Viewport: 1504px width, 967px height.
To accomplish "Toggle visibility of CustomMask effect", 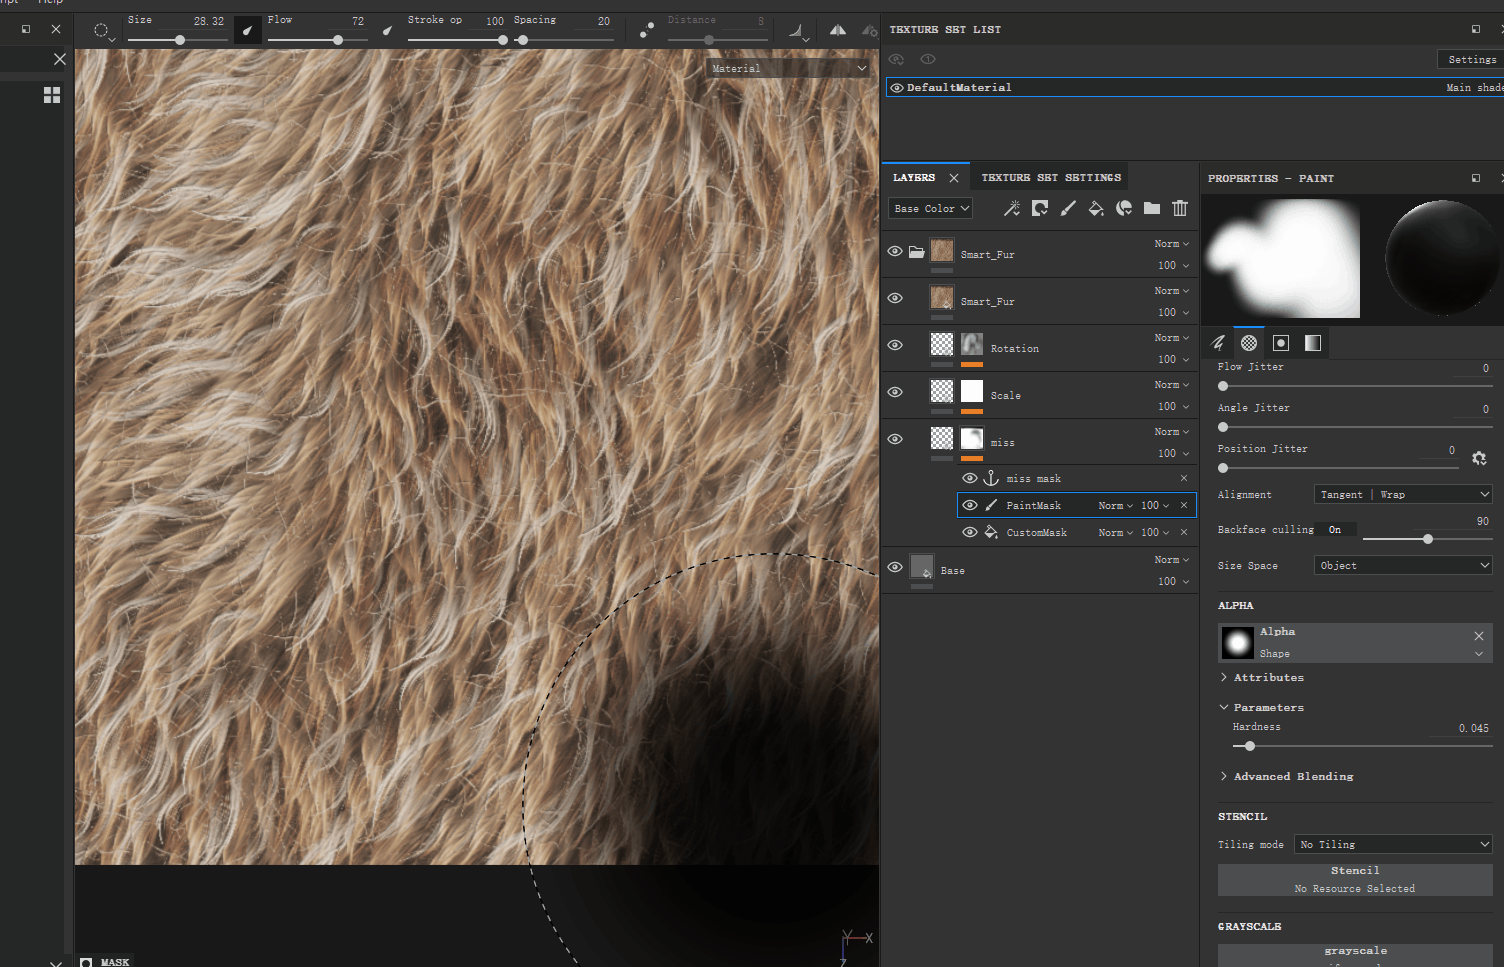I will tap(969, 532).
